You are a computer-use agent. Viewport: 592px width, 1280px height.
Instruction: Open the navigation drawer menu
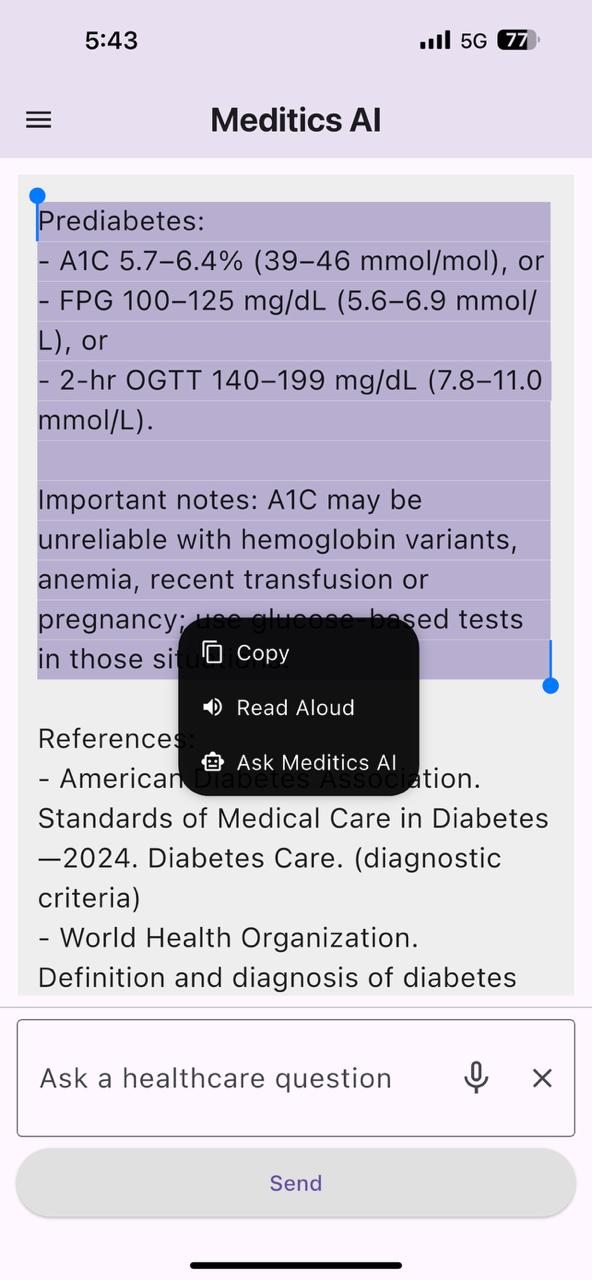click(38, 119)
